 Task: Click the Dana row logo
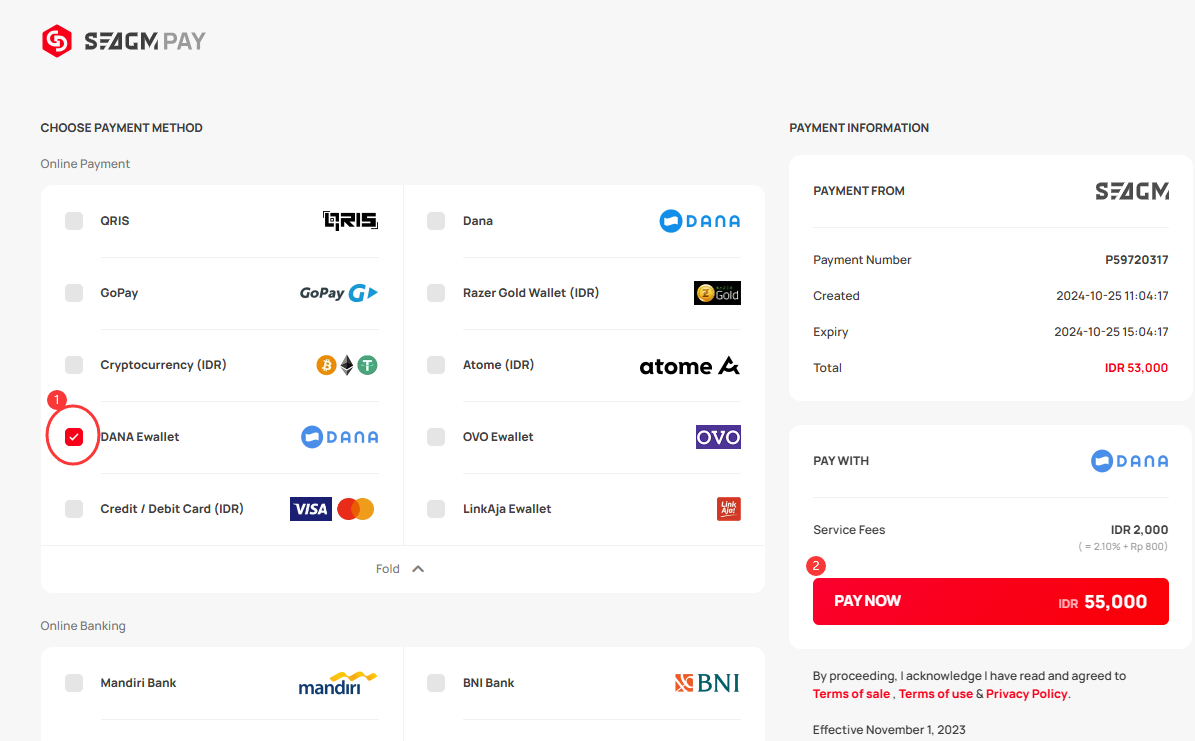[700, 221]
